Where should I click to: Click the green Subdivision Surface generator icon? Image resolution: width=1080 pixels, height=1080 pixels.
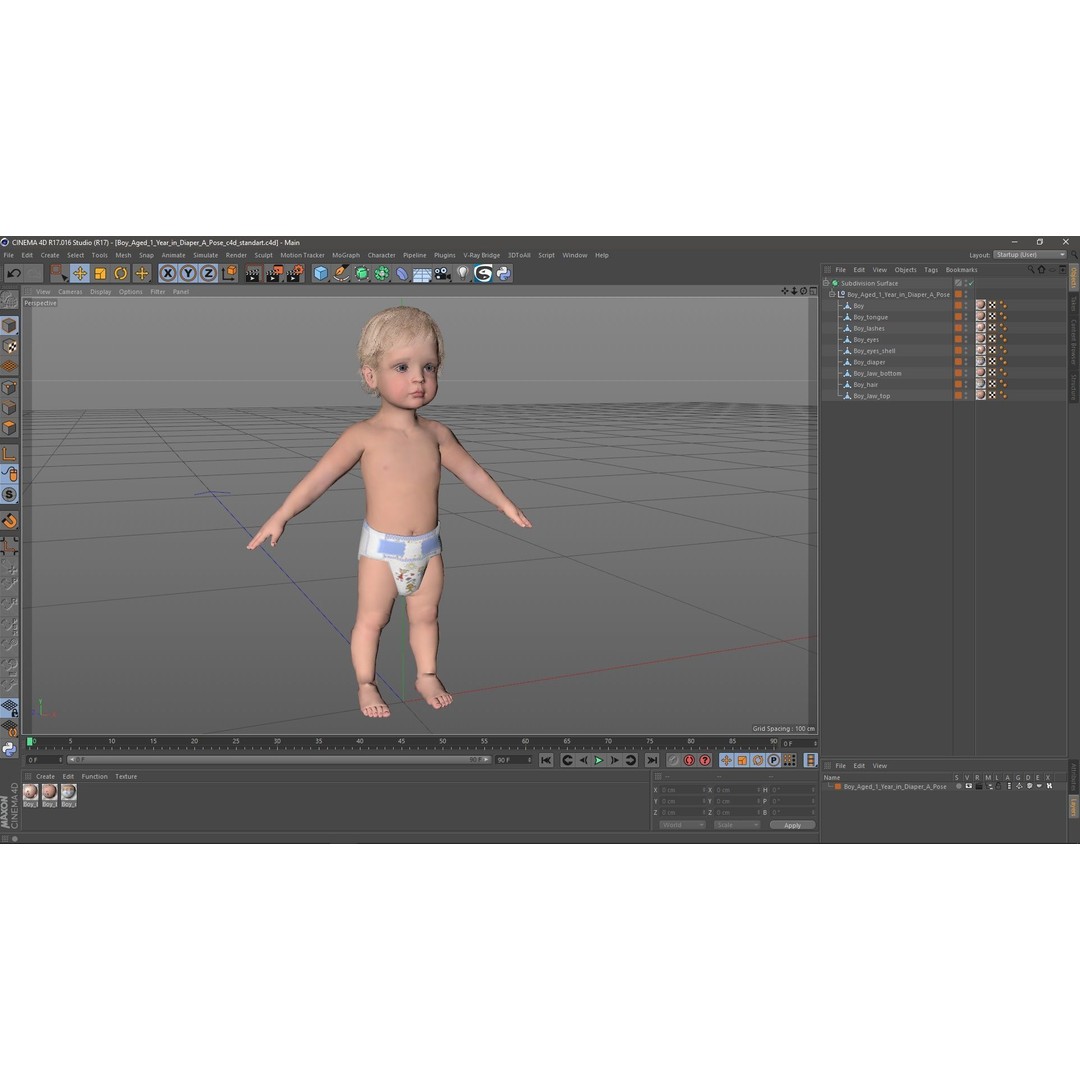362,274
